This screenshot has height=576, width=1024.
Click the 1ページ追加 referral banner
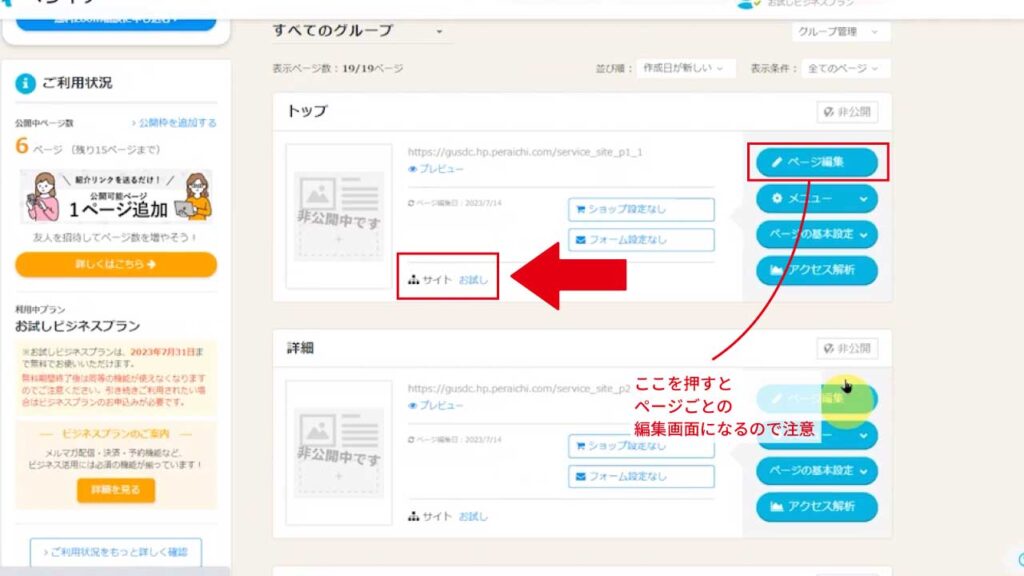tap(116, 197)
